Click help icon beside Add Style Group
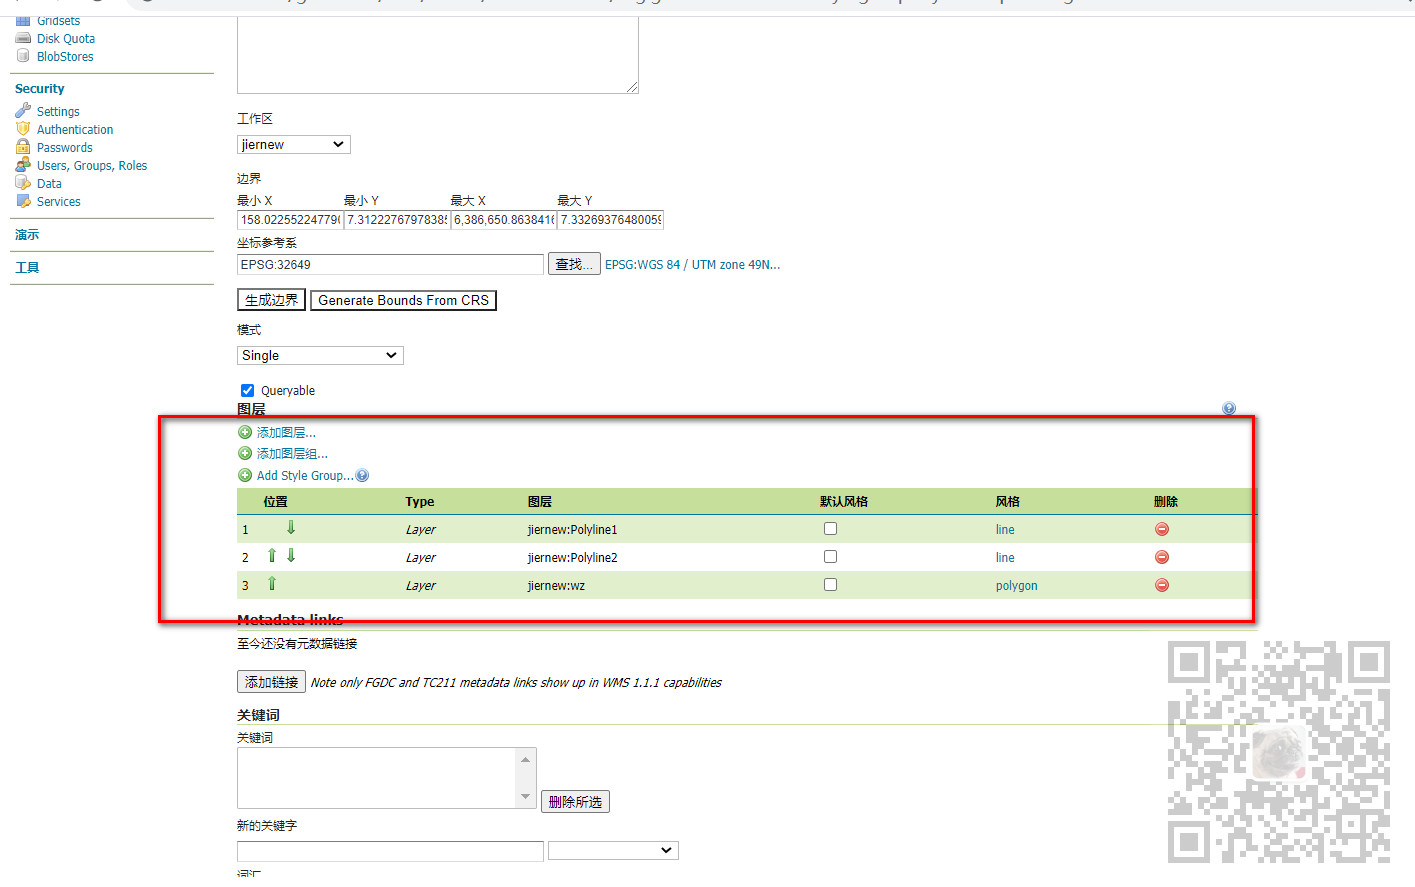This screenshot has height=887, width=1415. coord(362,476)
